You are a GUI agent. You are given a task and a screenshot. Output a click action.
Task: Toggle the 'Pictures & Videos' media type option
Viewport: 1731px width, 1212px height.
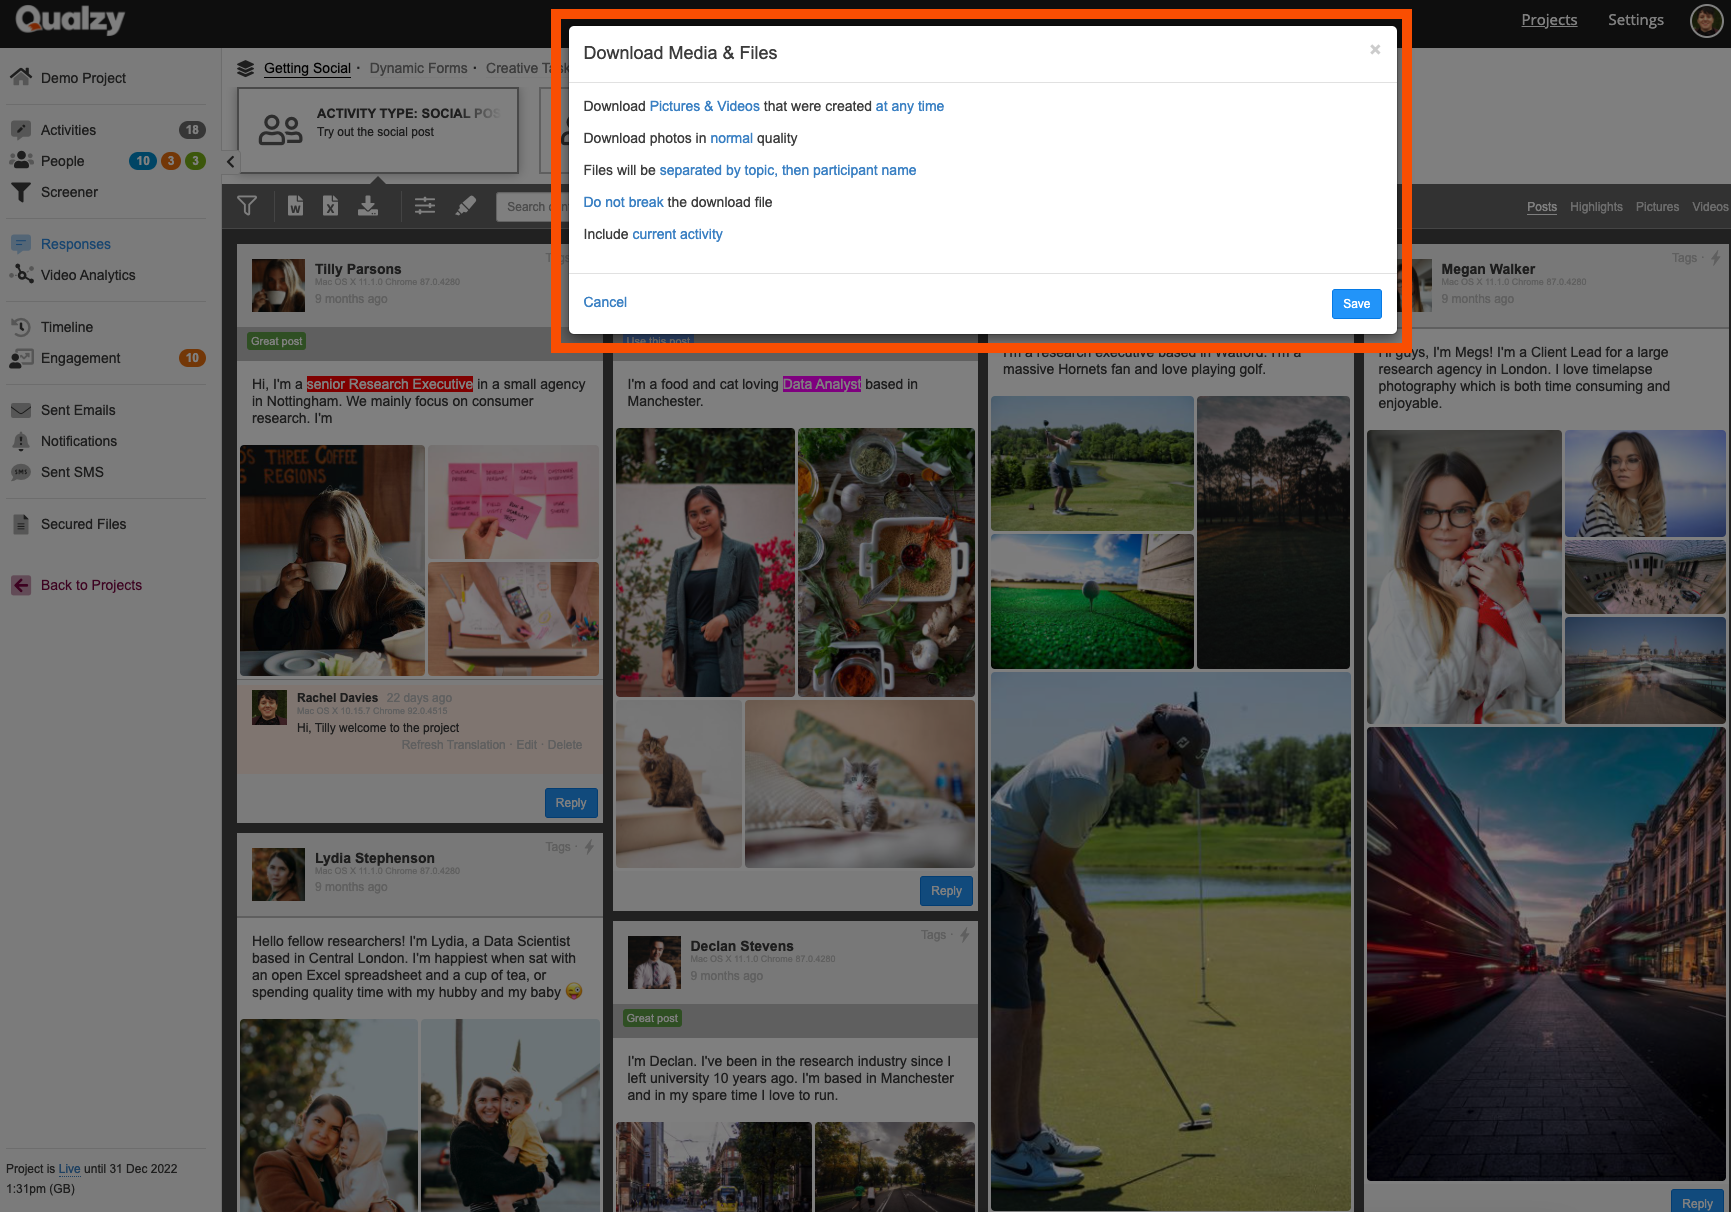[704, 106]
